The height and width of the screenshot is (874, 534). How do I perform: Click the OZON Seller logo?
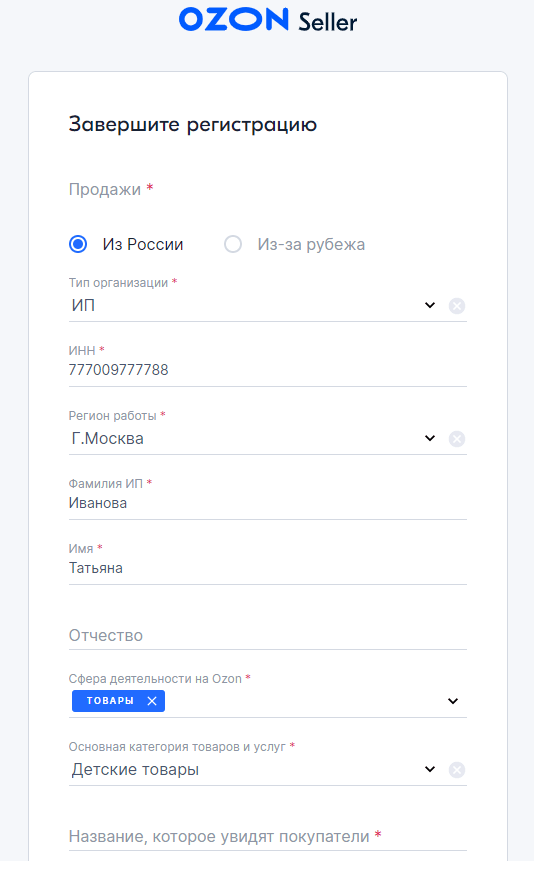(268, 21)
